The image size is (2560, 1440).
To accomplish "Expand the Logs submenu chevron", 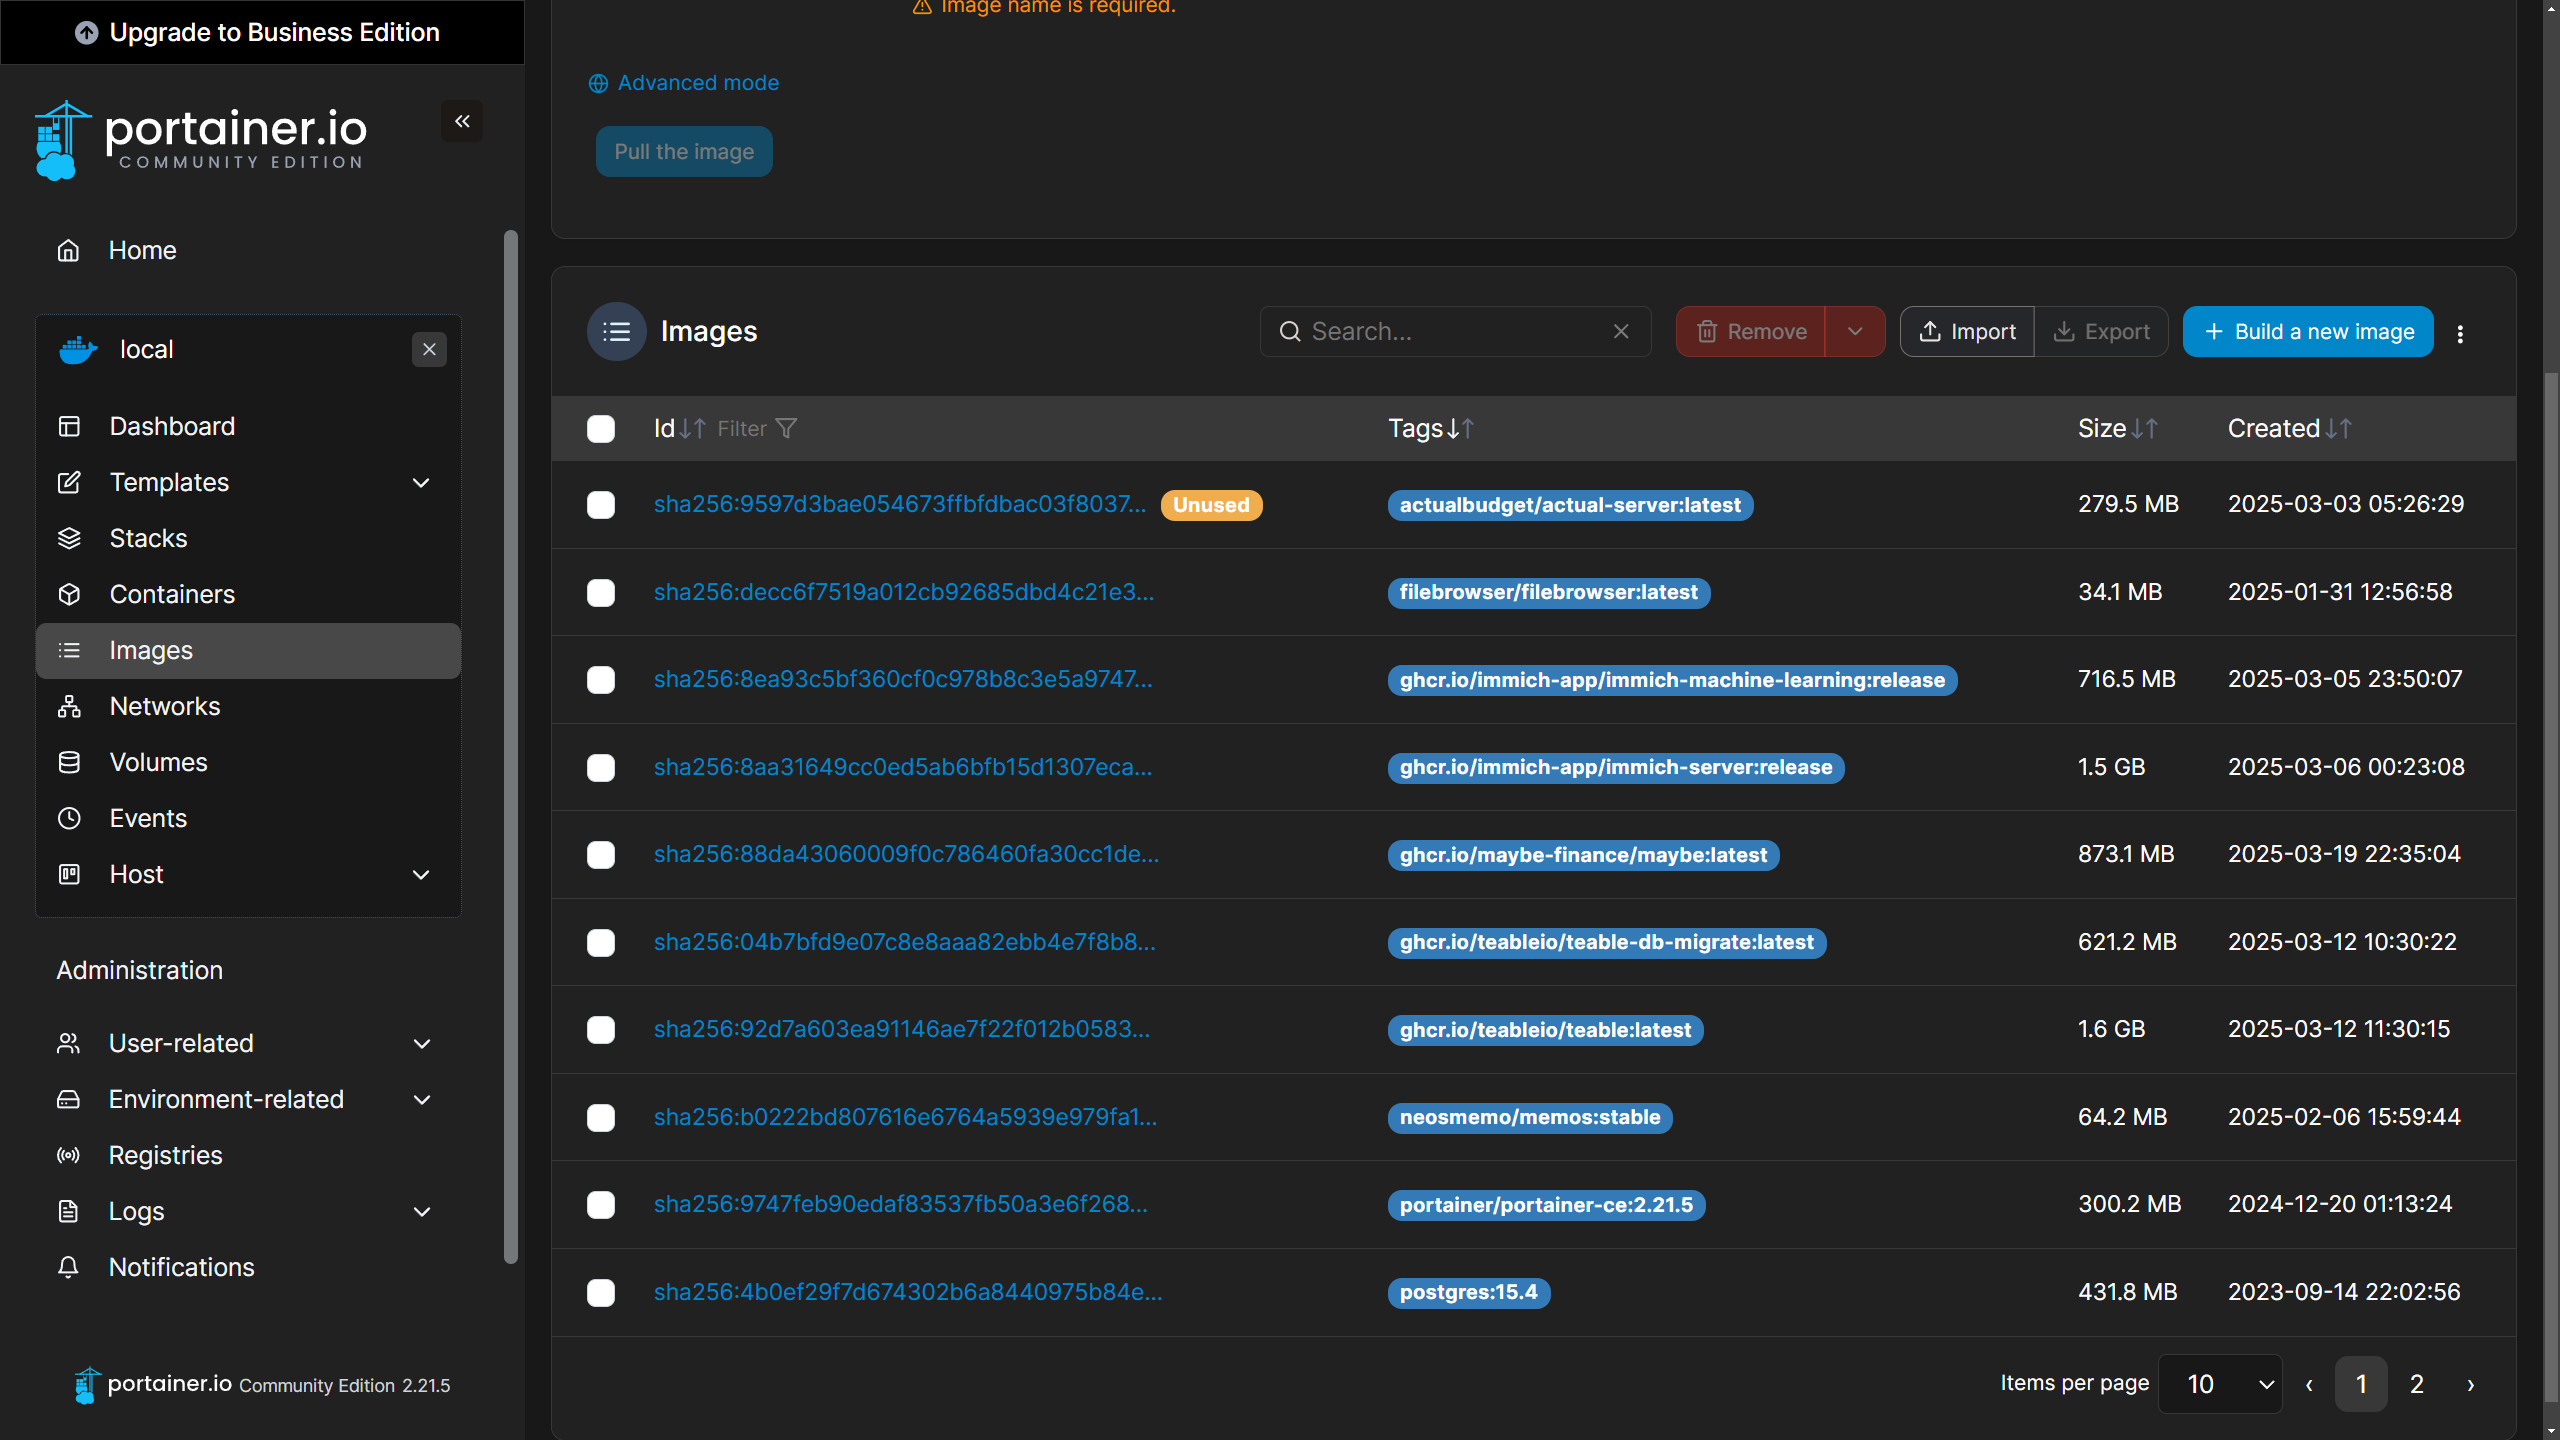I will [x=421, y=1211].
